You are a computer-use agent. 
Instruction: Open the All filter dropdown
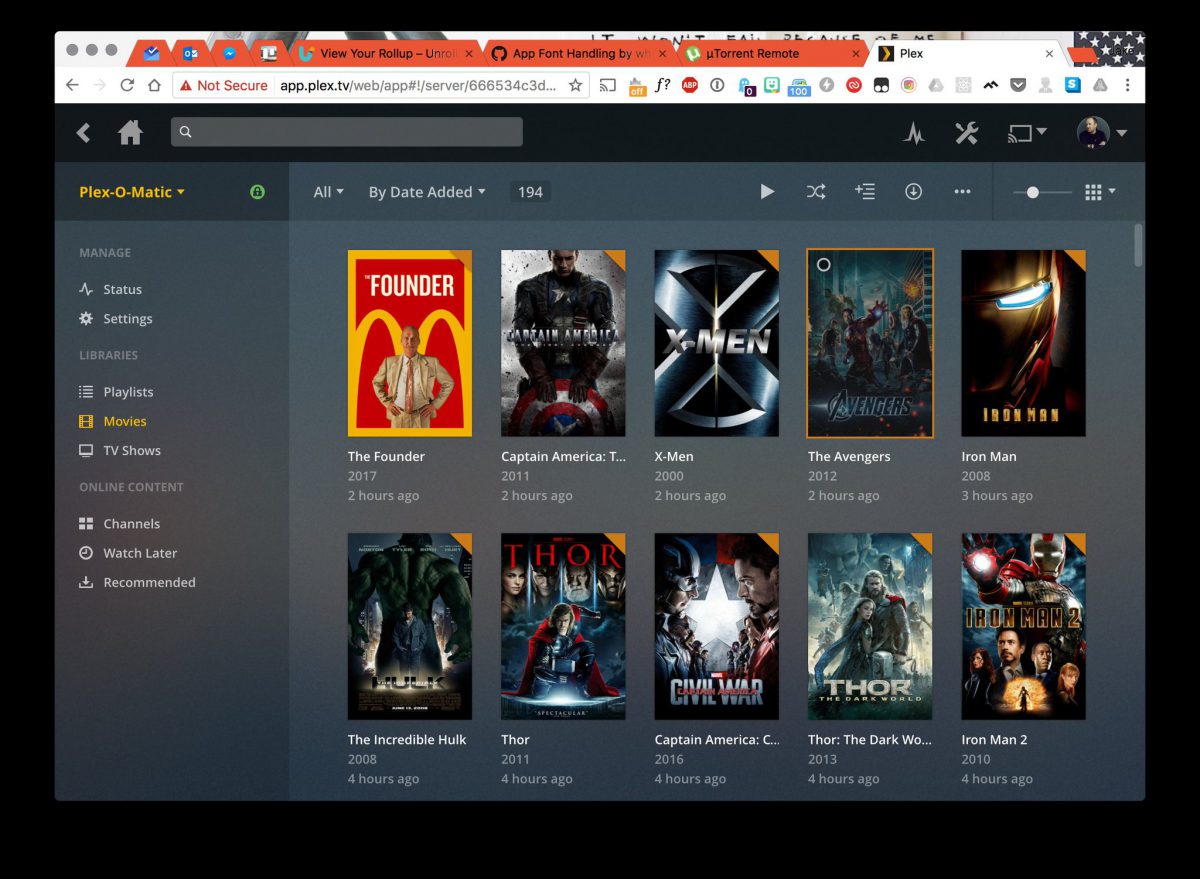[328, 192]
